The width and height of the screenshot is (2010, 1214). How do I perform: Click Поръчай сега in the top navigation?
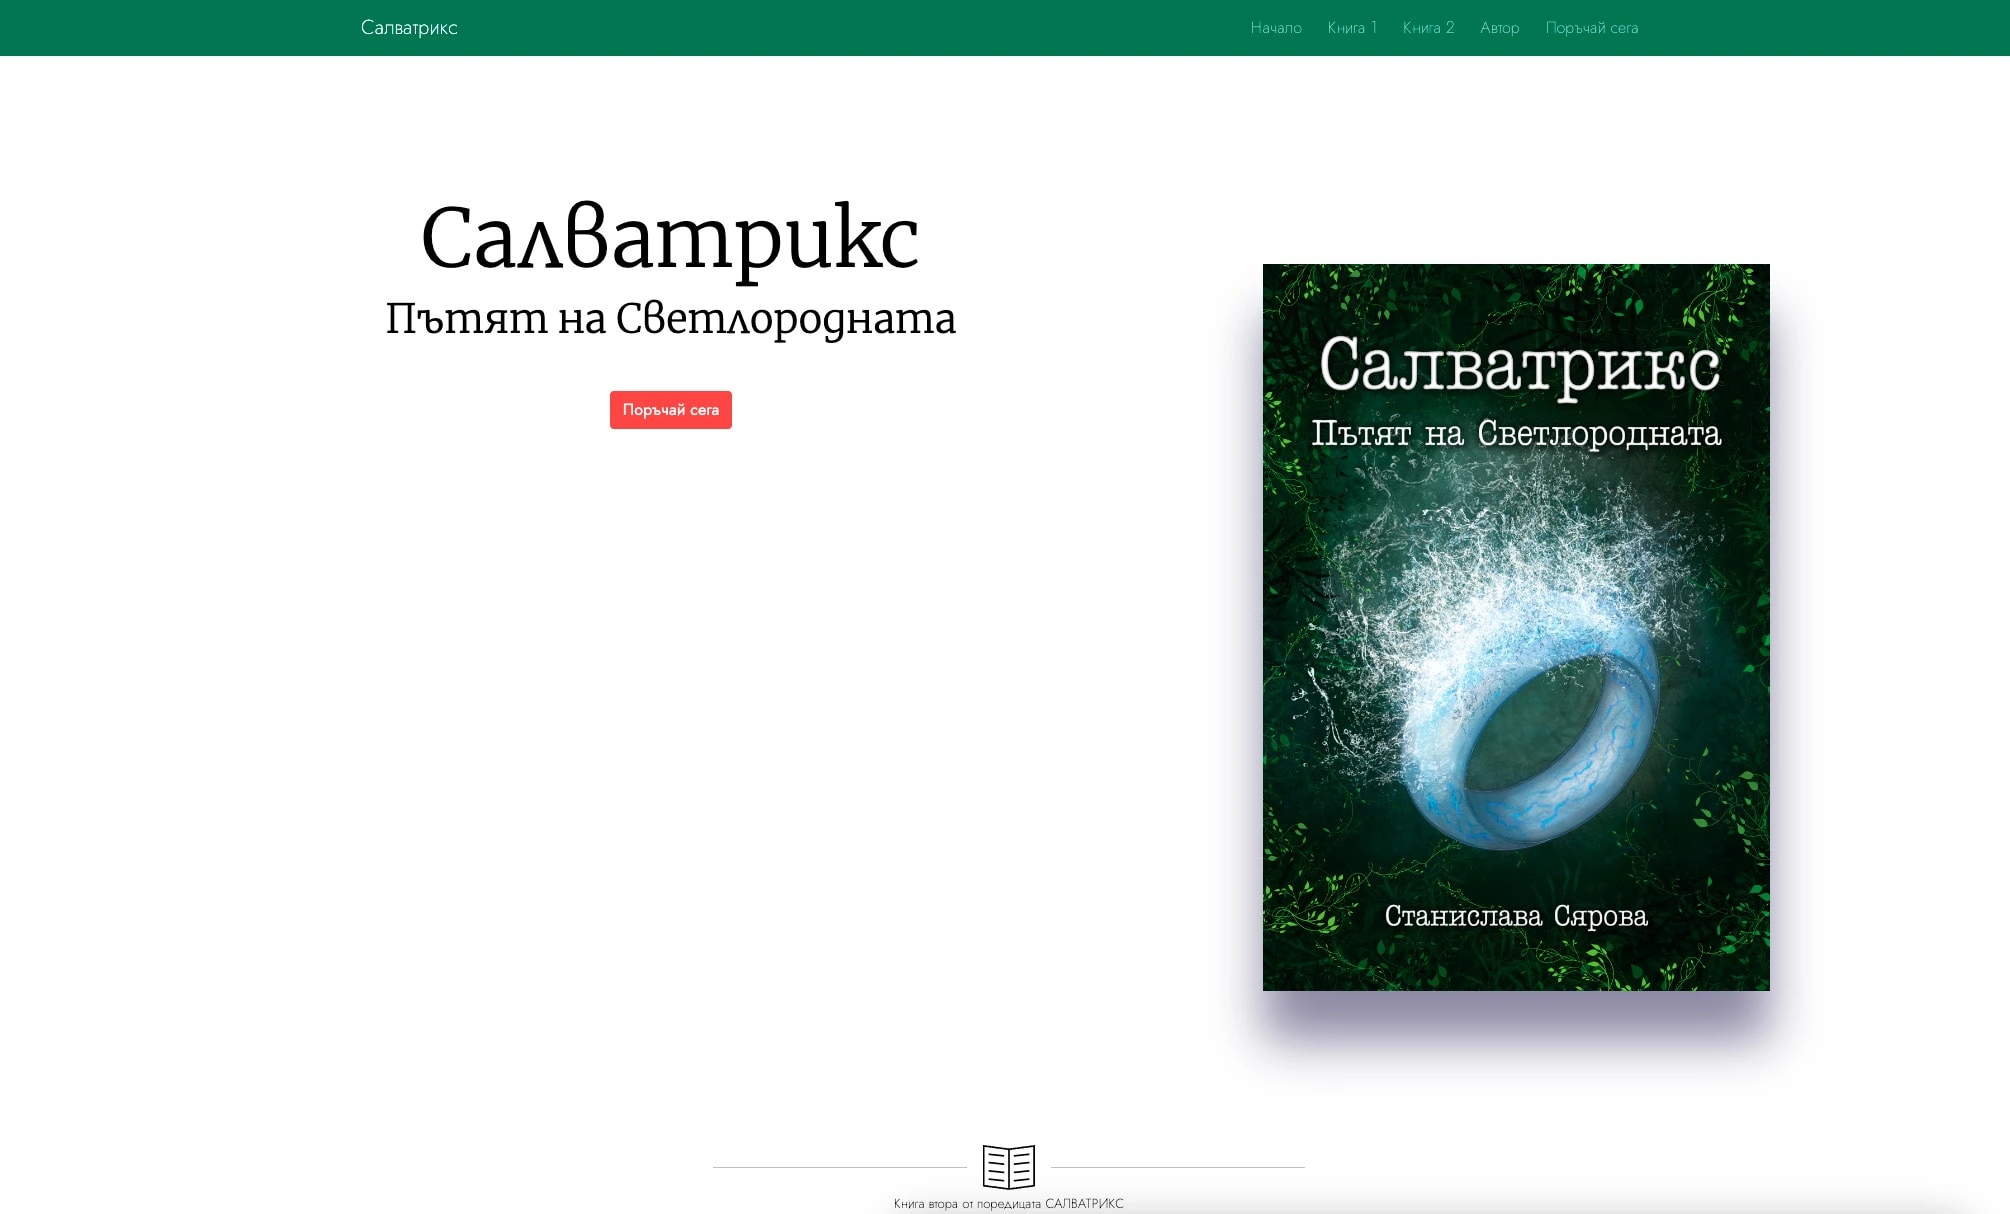pos(1591,28)
